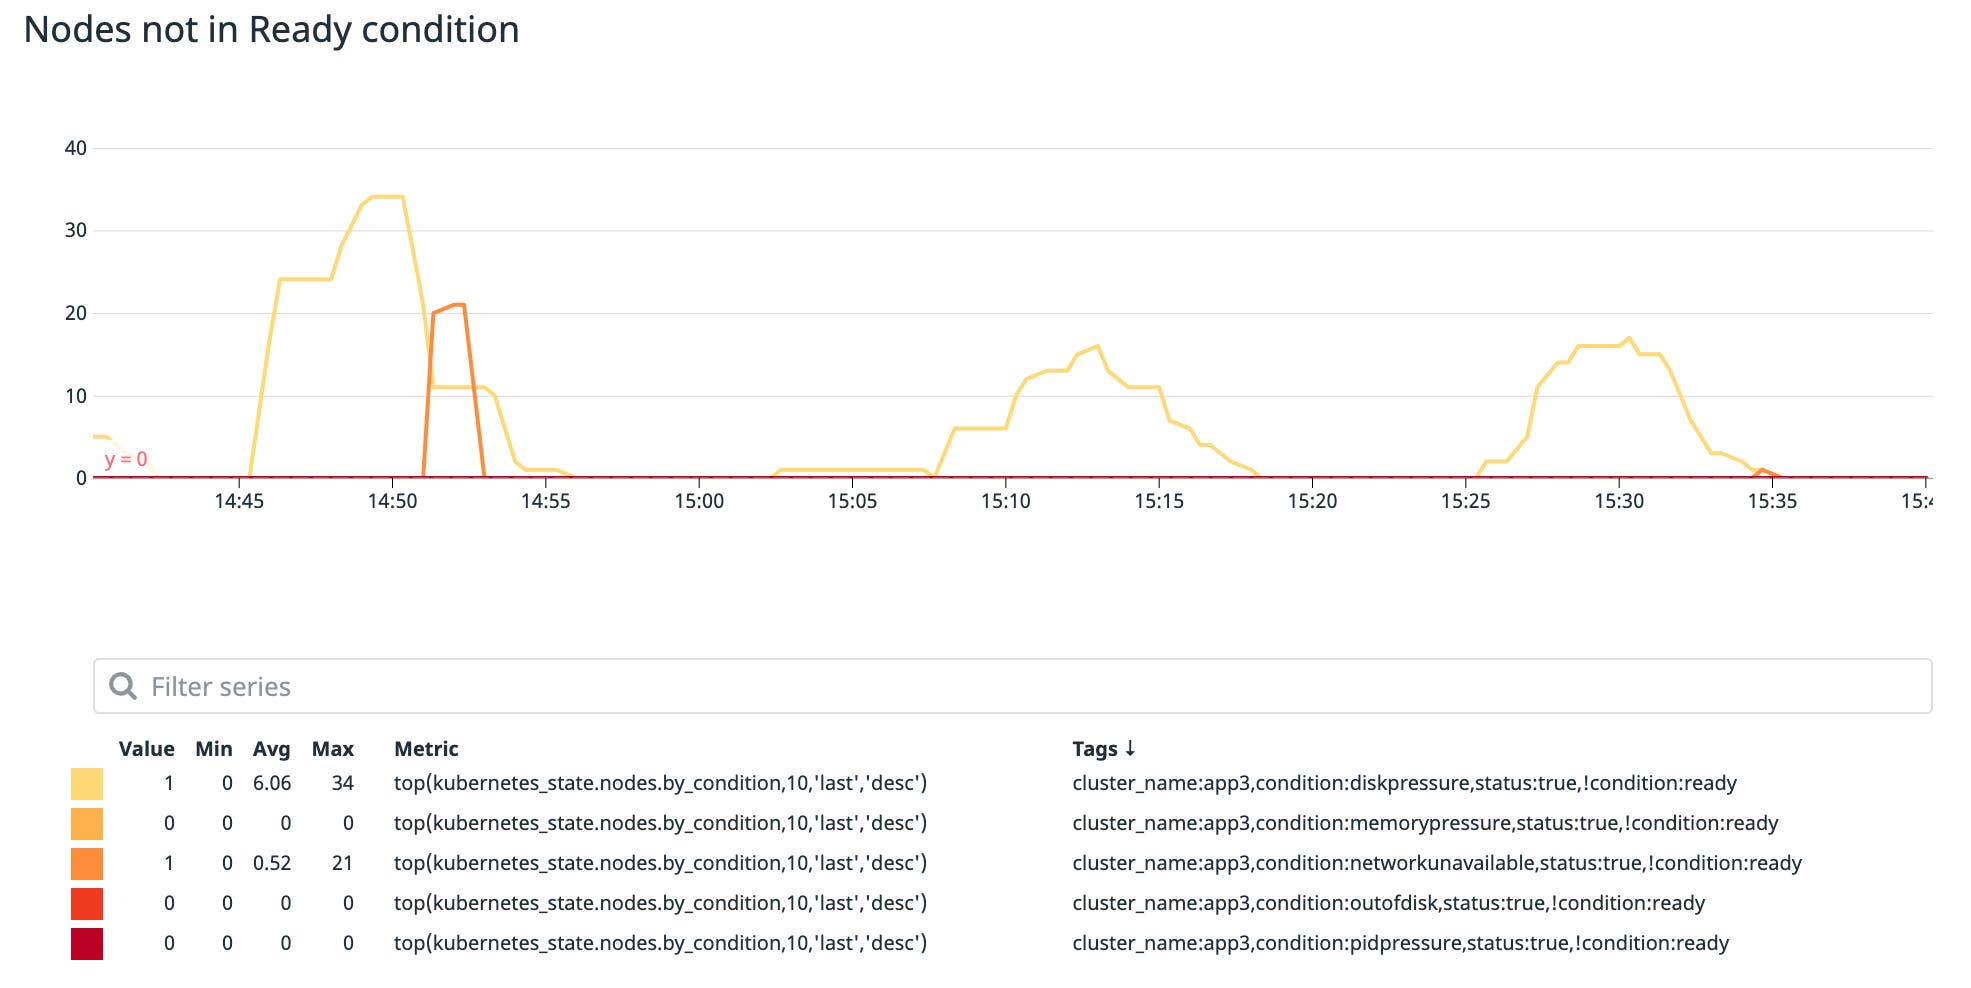Click the diskpressure line peak near 14:50

coord(385,197)
